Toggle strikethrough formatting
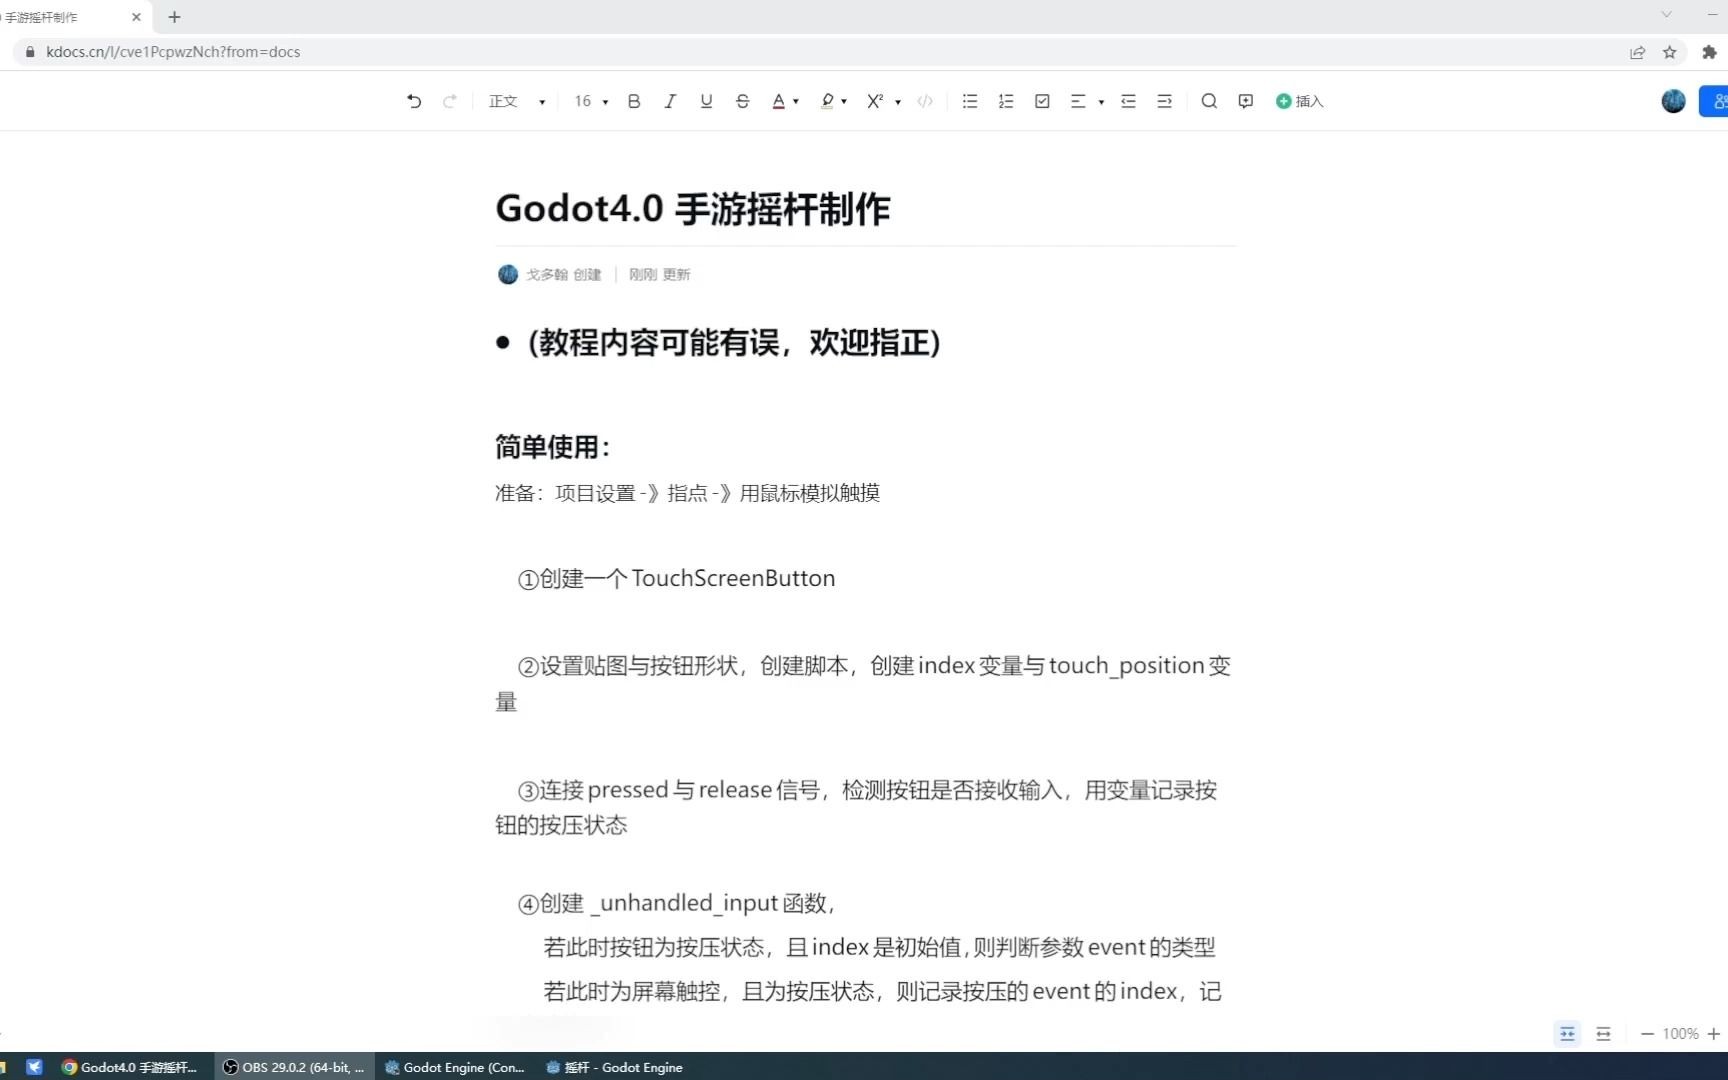Image resolution: width=1728 pixels, height=1080 pixels. (x=742, y=101)
